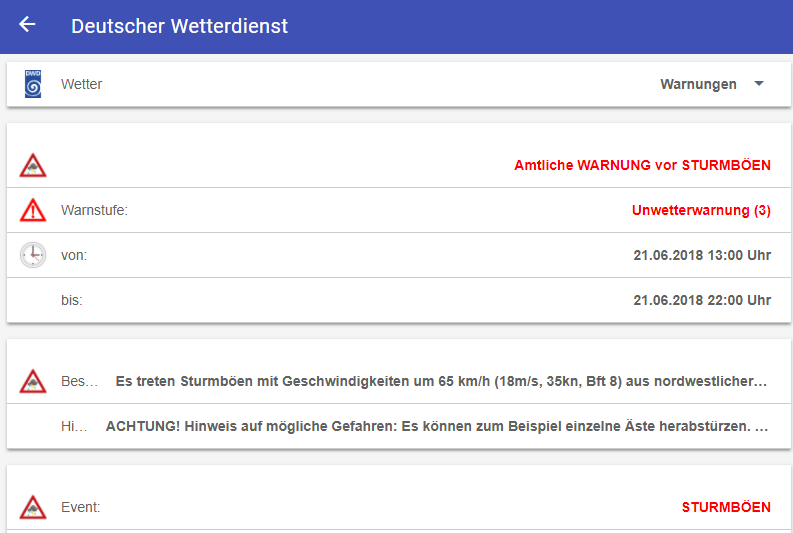Viewport: 793px width, 533px height.
Task: Click end time 21.06.2018 22:00 Uhr
Action: point(702,300)
